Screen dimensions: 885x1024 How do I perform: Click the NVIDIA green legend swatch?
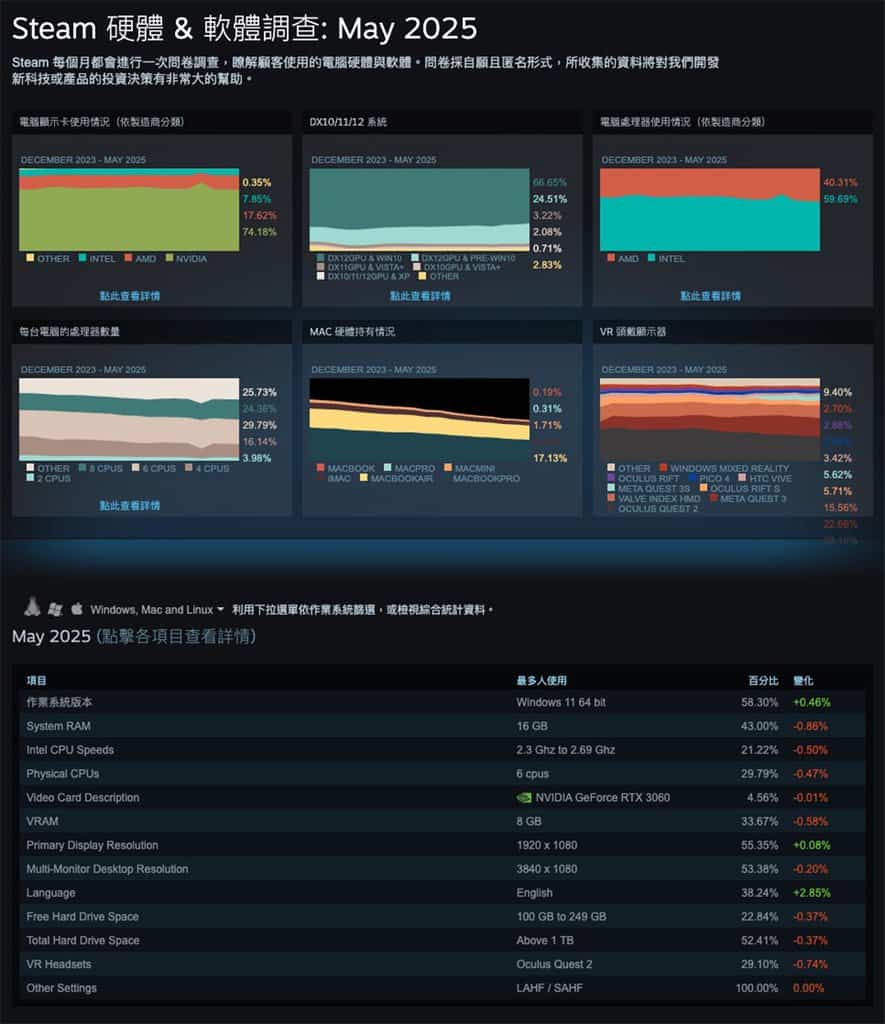pos(170,259)
